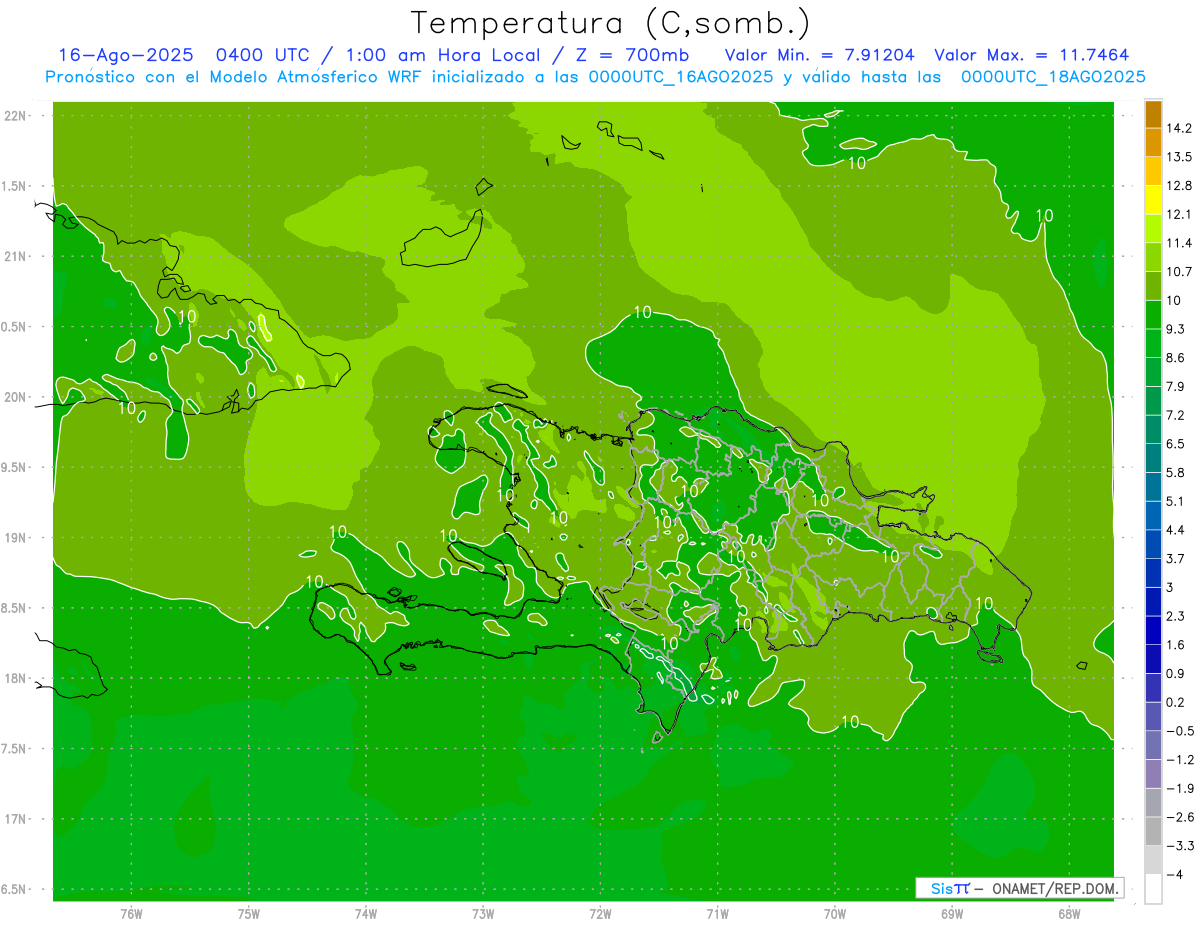This screenshot has height=927, width=1200.
Task: Click longitude label "70W"
Action: click(835, 913)
